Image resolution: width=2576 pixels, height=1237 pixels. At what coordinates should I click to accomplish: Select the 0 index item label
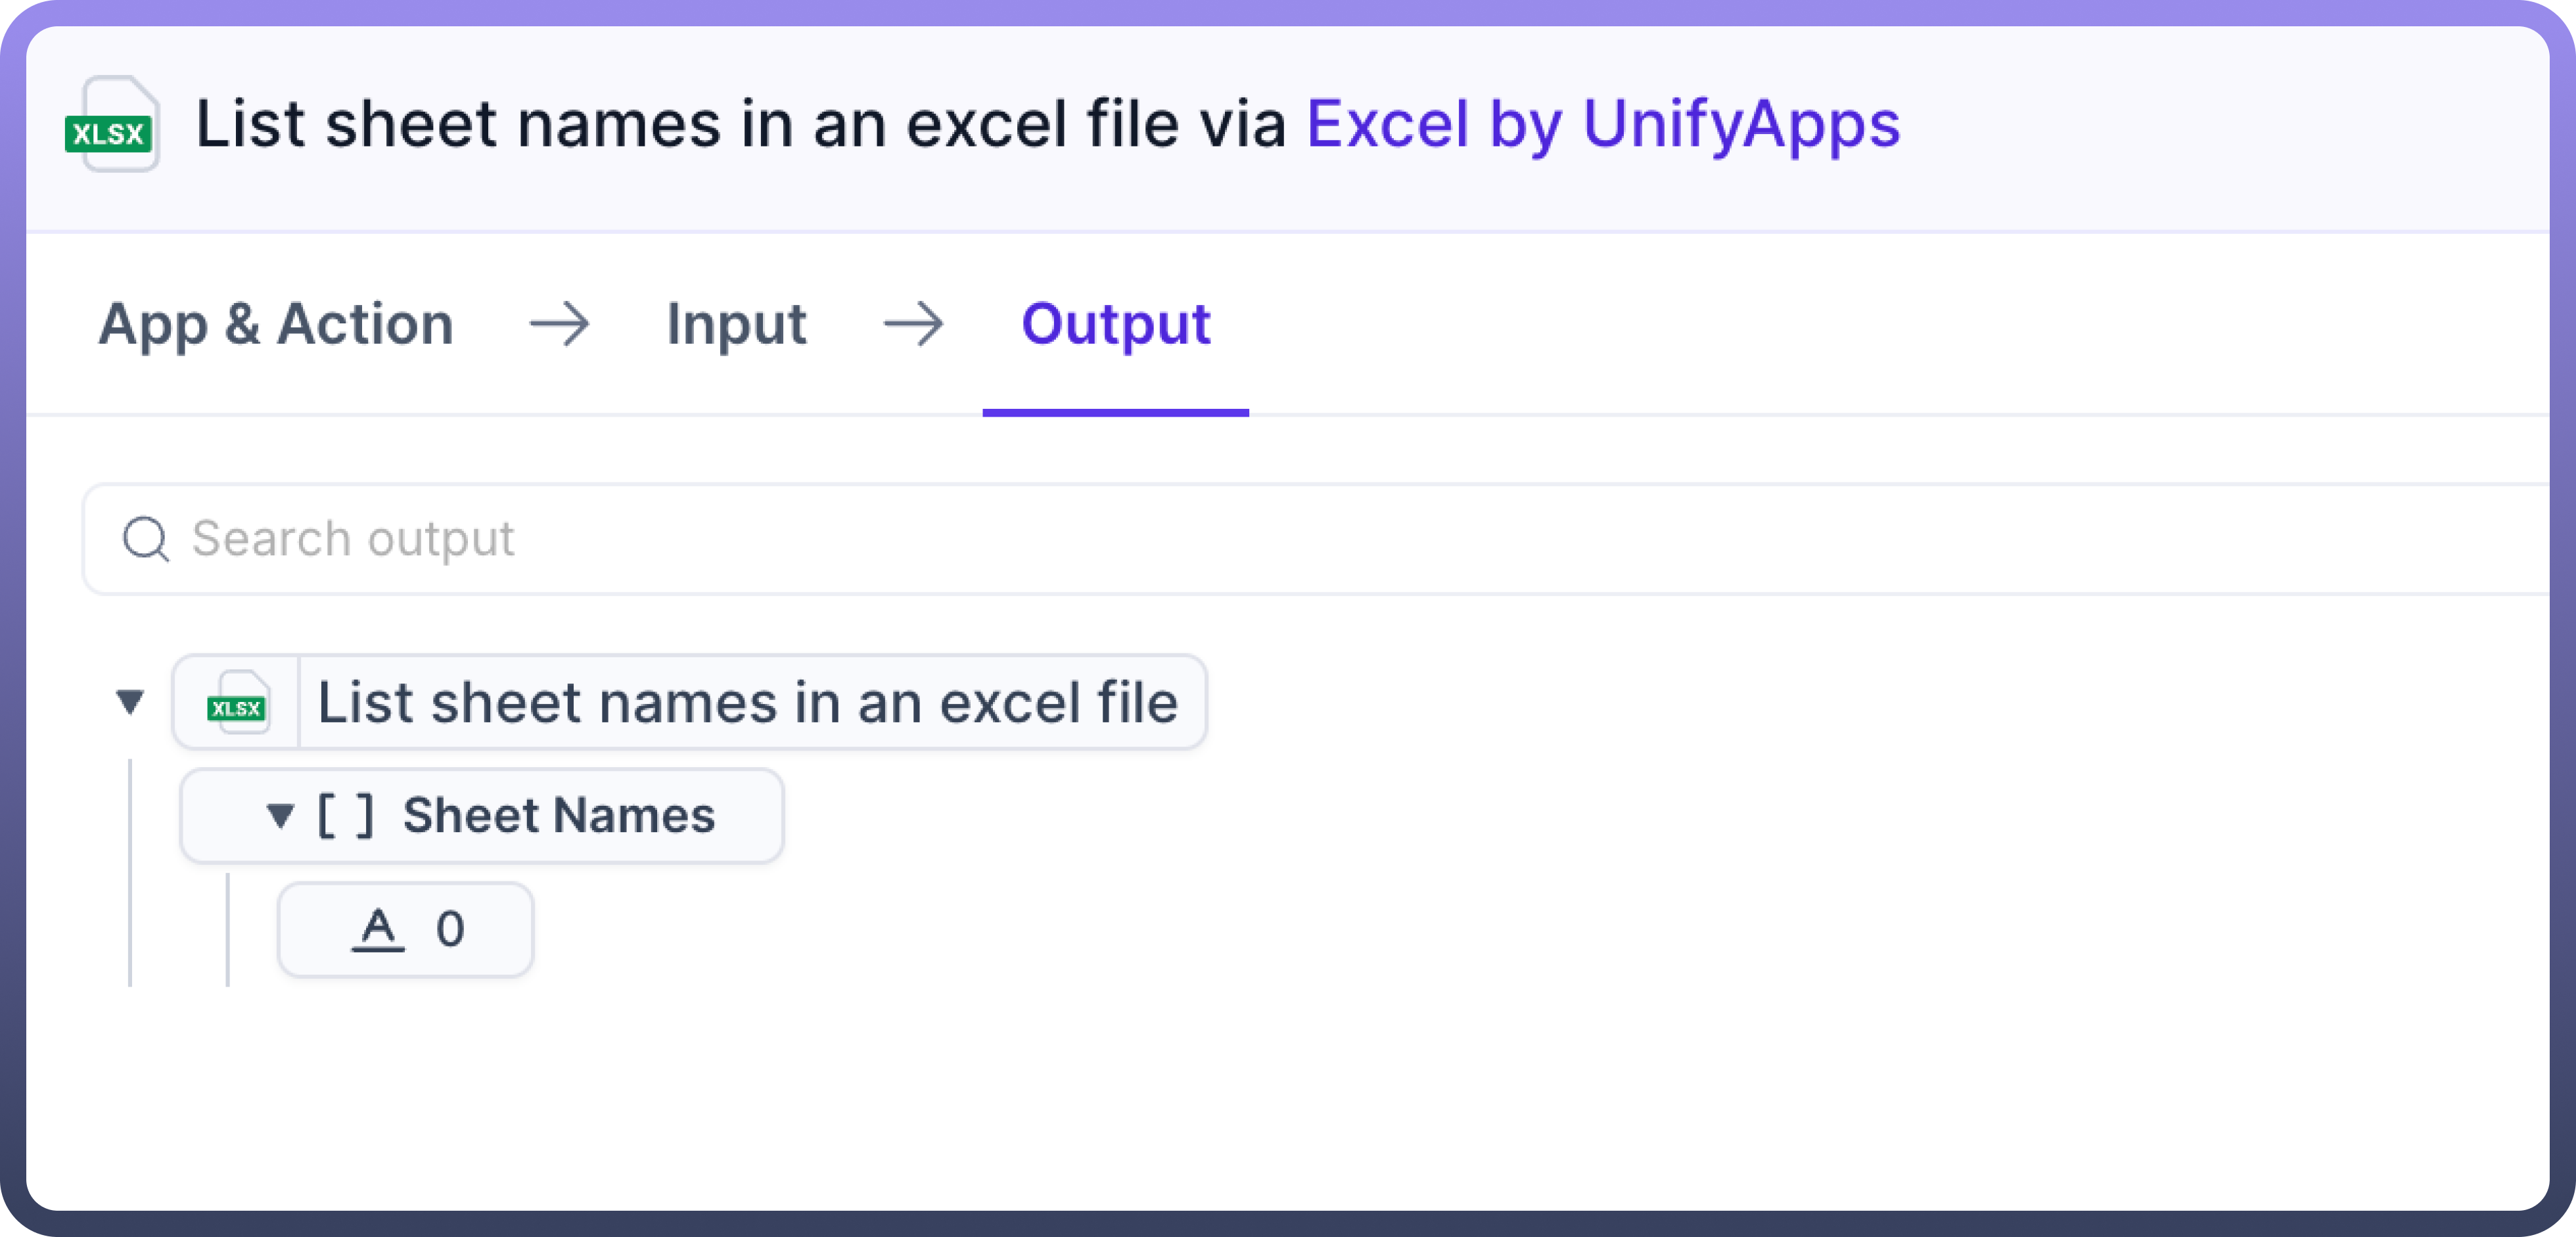pyautogui.click(x=450, y=929)
